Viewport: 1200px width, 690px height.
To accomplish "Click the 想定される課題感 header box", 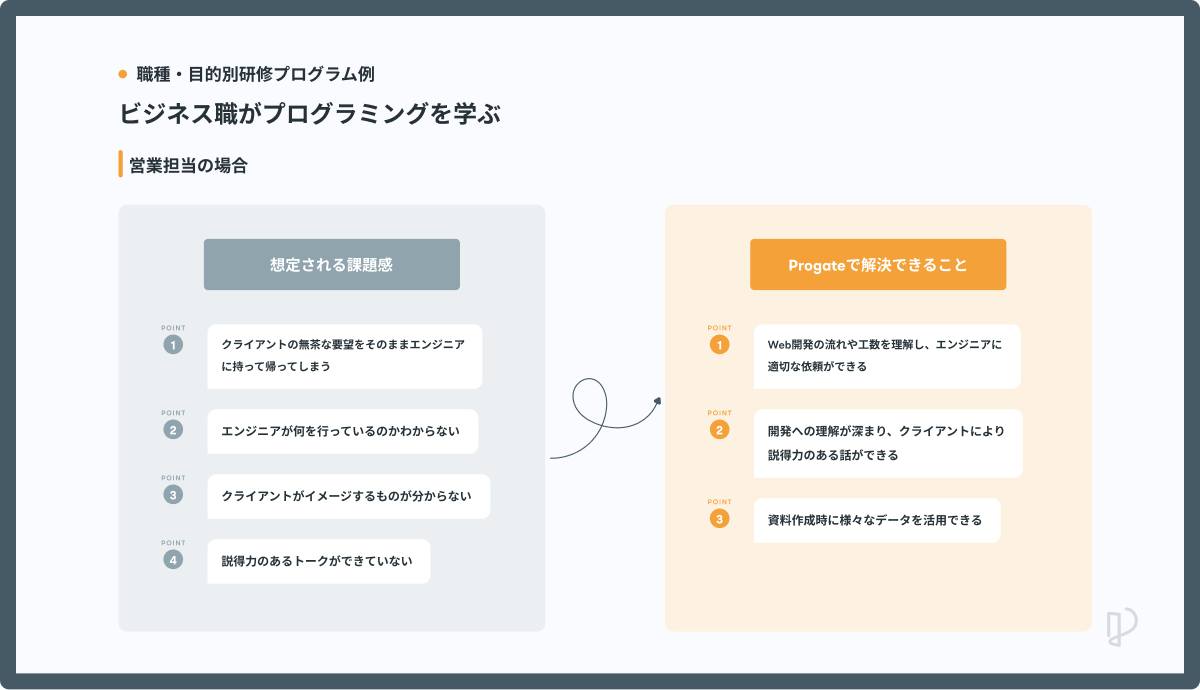I will pos(332,265).
